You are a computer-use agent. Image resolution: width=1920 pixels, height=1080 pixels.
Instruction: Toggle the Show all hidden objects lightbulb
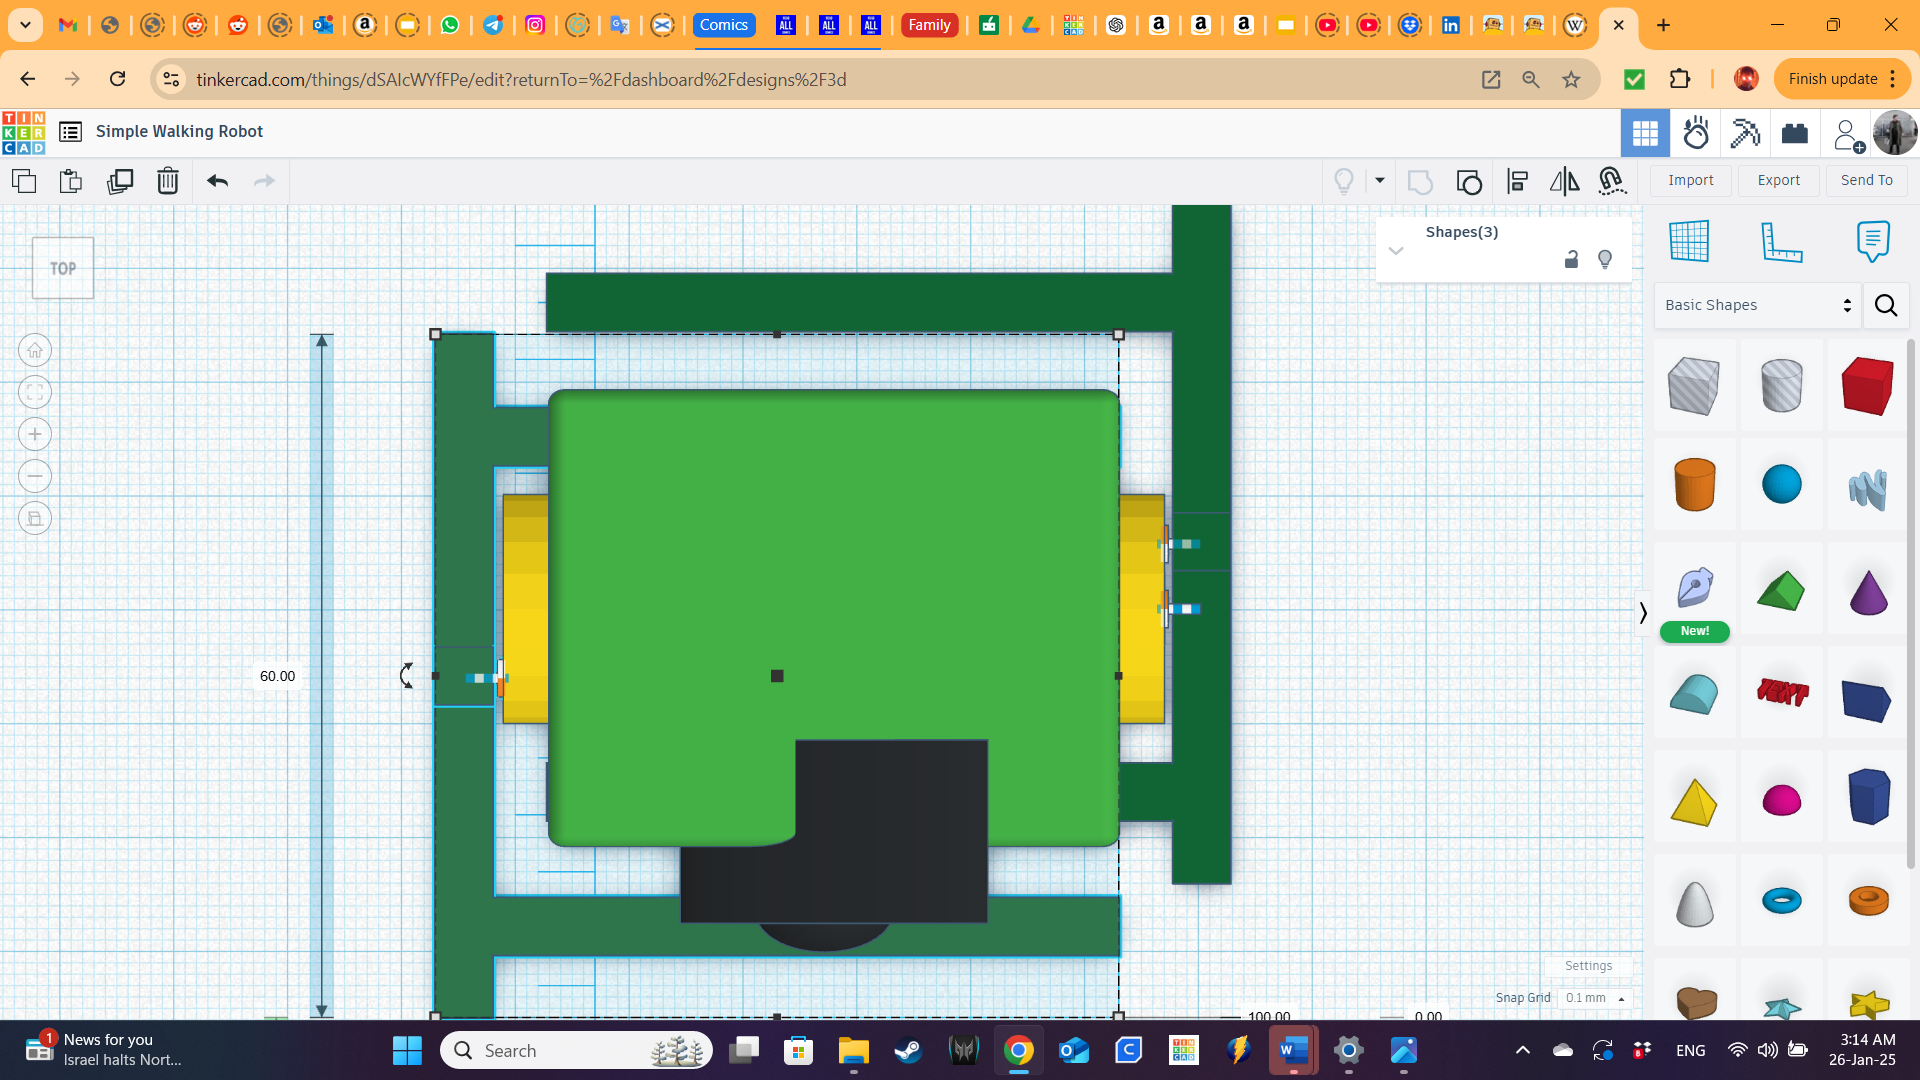tap(1343, 181)
